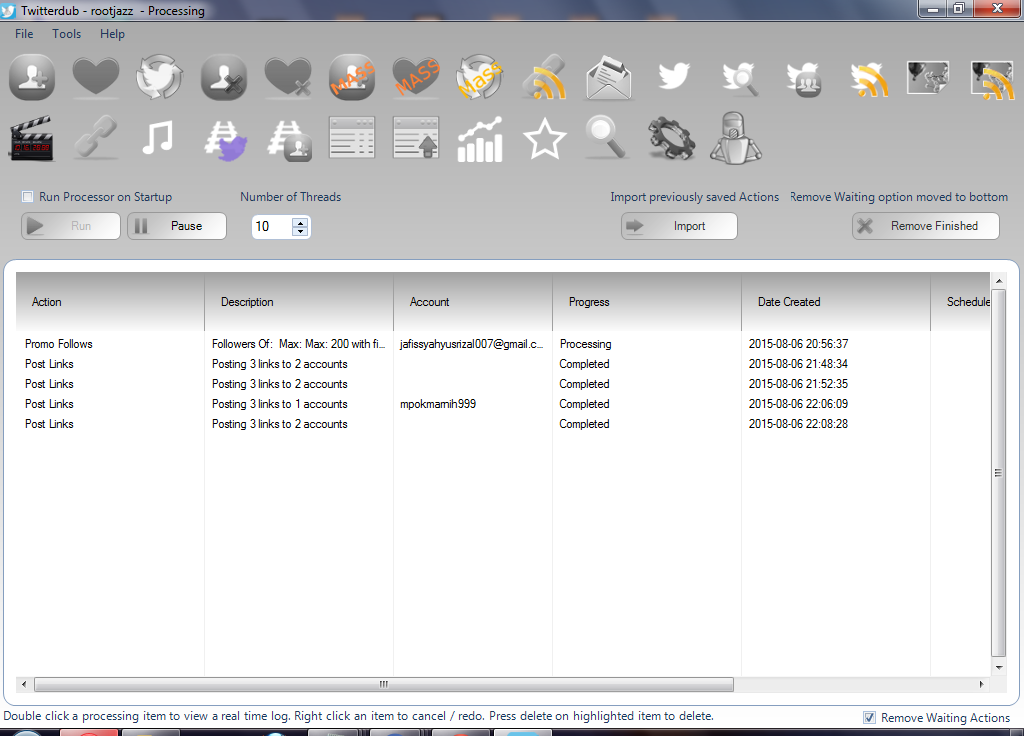
Task: Open the gear settings icon
Action: point(671,138)
